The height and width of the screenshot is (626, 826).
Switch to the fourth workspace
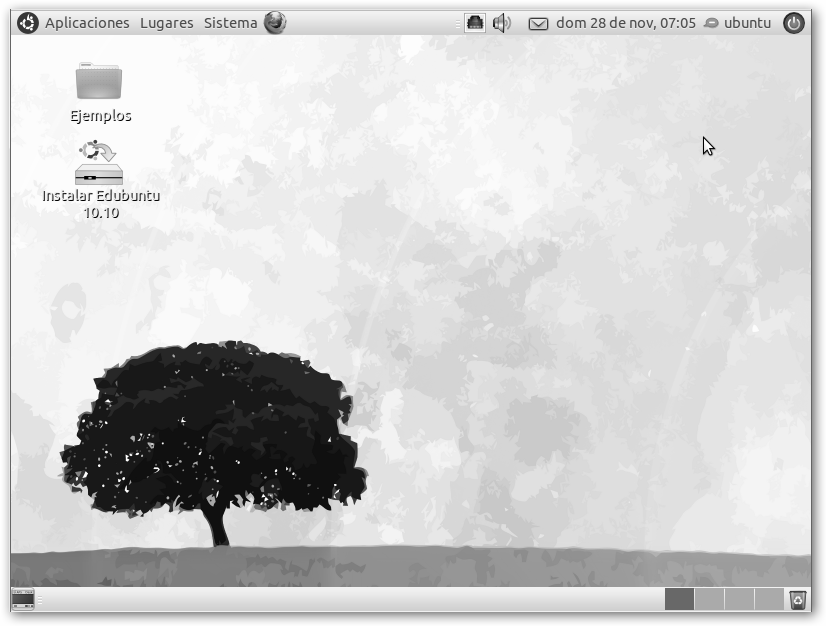click(768, 599)
